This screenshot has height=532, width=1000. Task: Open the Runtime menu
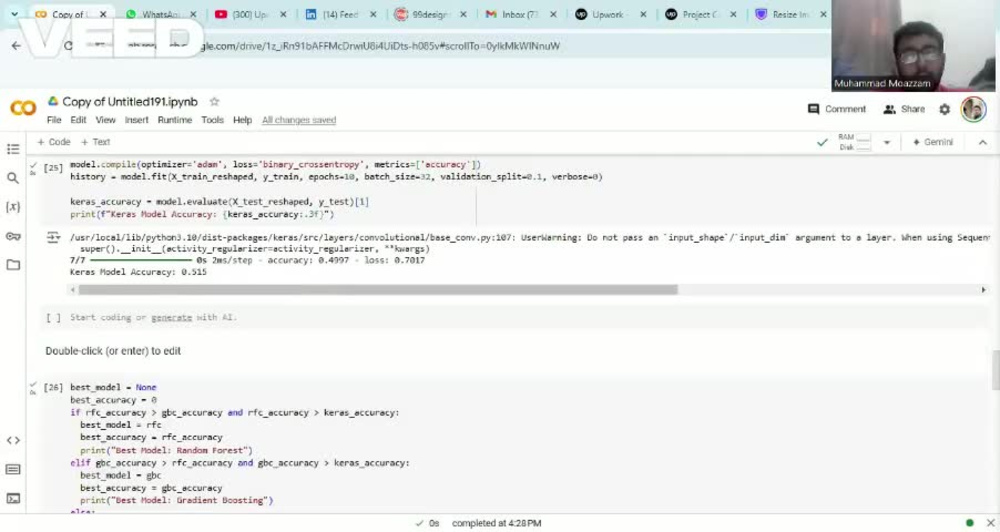pyautogui.click(x=175, y=120)
